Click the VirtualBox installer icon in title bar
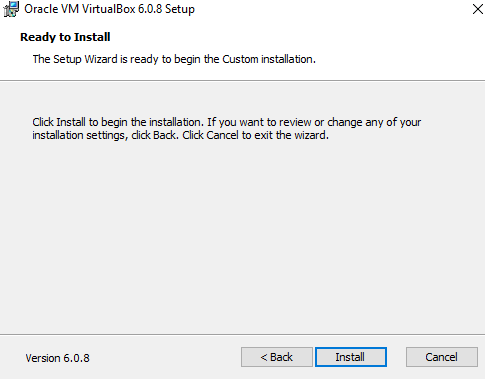This screenshot has width=485, height=379. (x=11, y=9)
